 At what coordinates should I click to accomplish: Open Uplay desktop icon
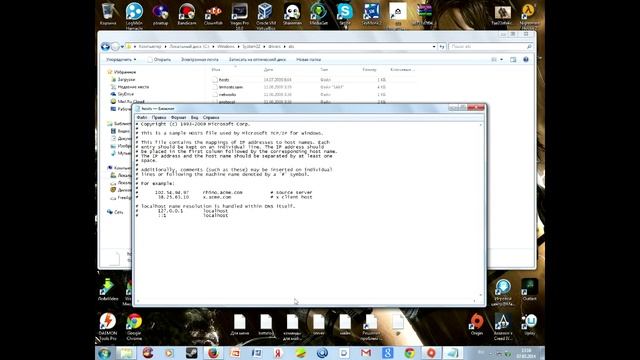click(x=529, y=324)
